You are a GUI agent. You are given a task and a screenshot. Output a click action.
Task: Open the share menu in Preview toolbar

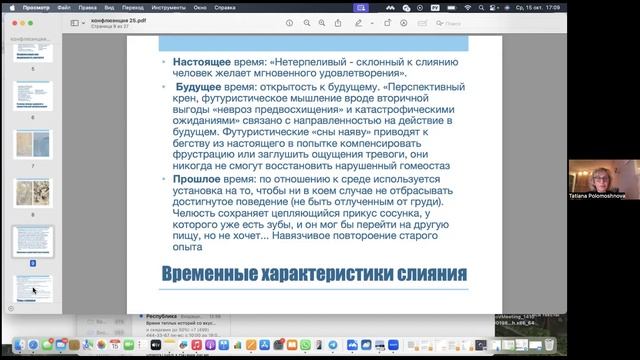[338, 23]
